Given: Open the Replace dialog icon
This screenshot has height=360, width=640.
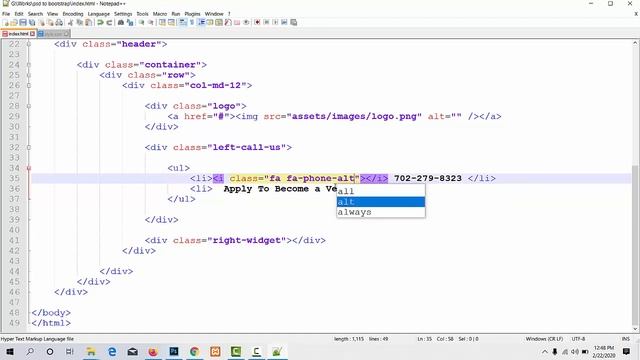Looking at the screenshot, I should click(130, 22).
